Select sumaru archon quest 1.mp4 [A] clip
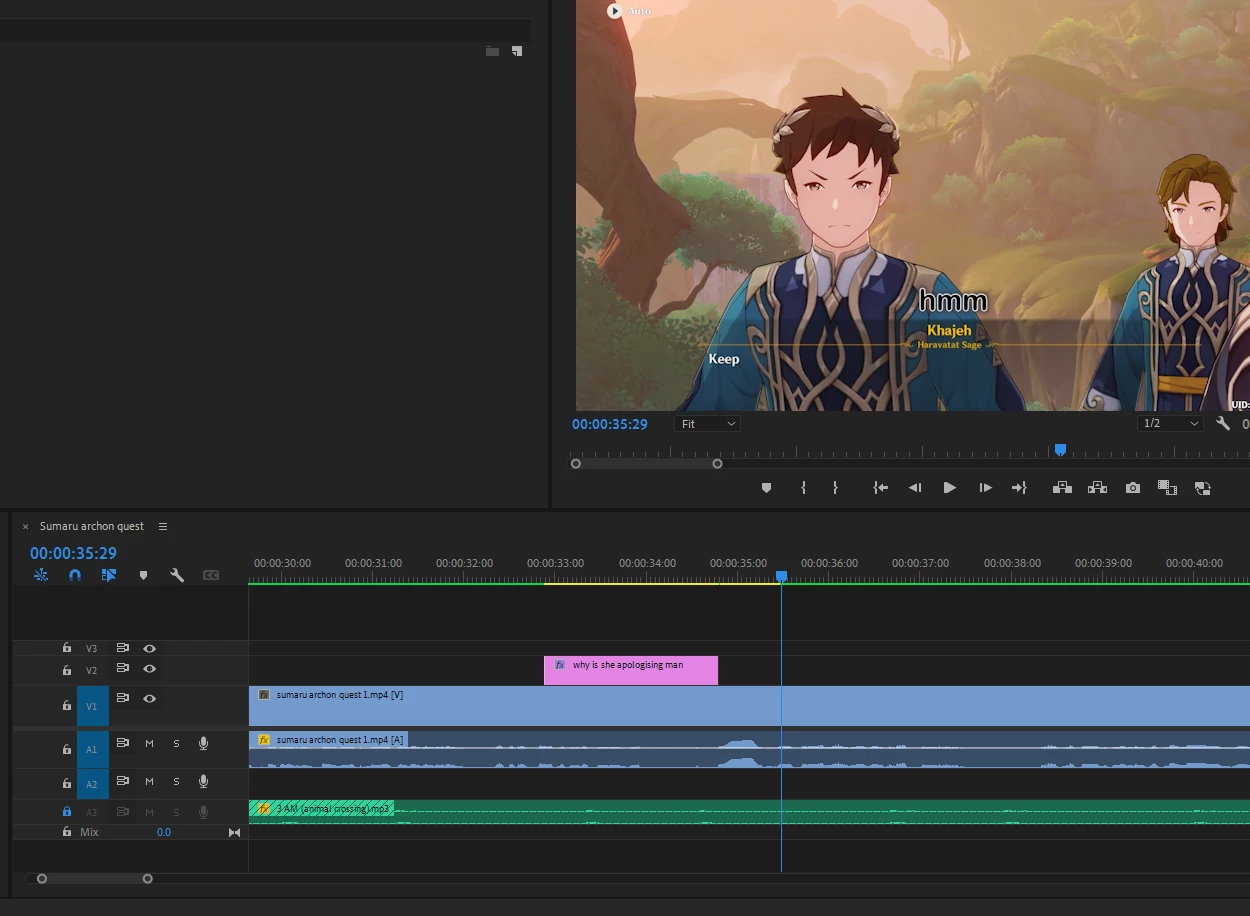 [x=749, y=750]
